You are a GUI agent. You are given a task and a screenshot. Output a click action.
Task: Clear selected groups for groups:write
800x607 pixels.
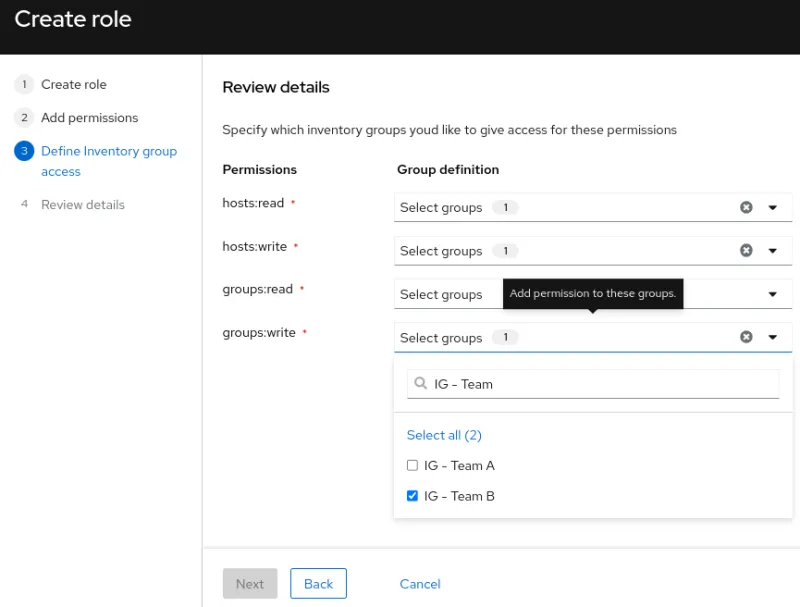pos(746,337)
